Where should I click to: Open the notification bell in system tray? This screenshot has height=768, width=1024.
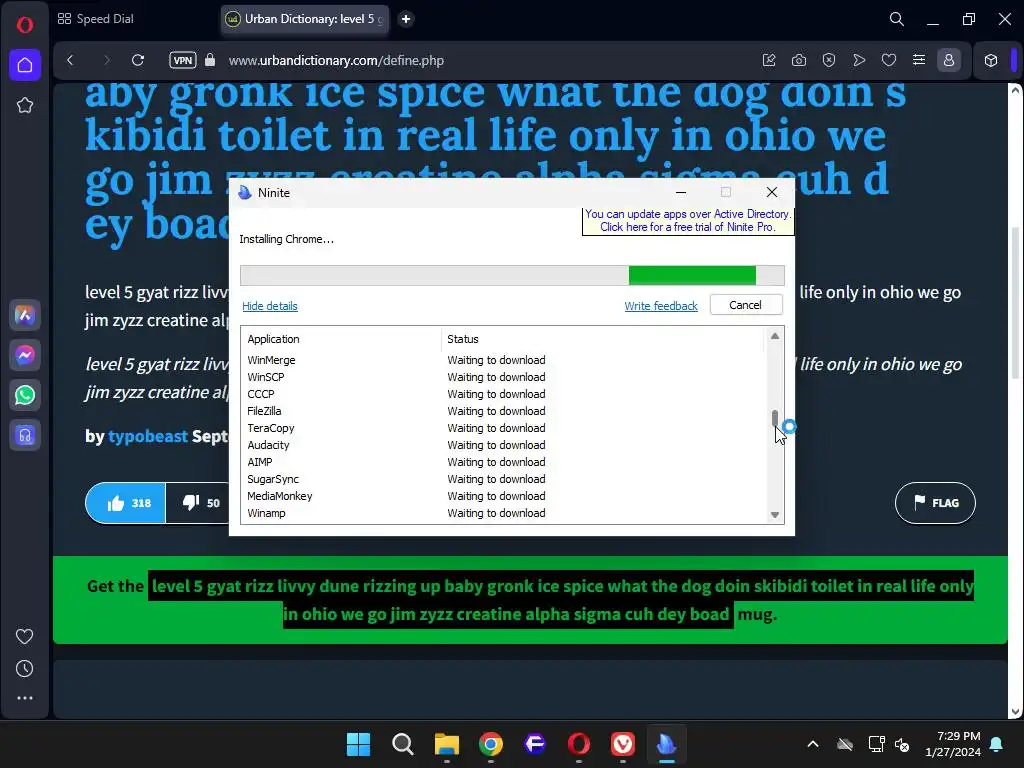pyautogui.click(x=997, y=744)
